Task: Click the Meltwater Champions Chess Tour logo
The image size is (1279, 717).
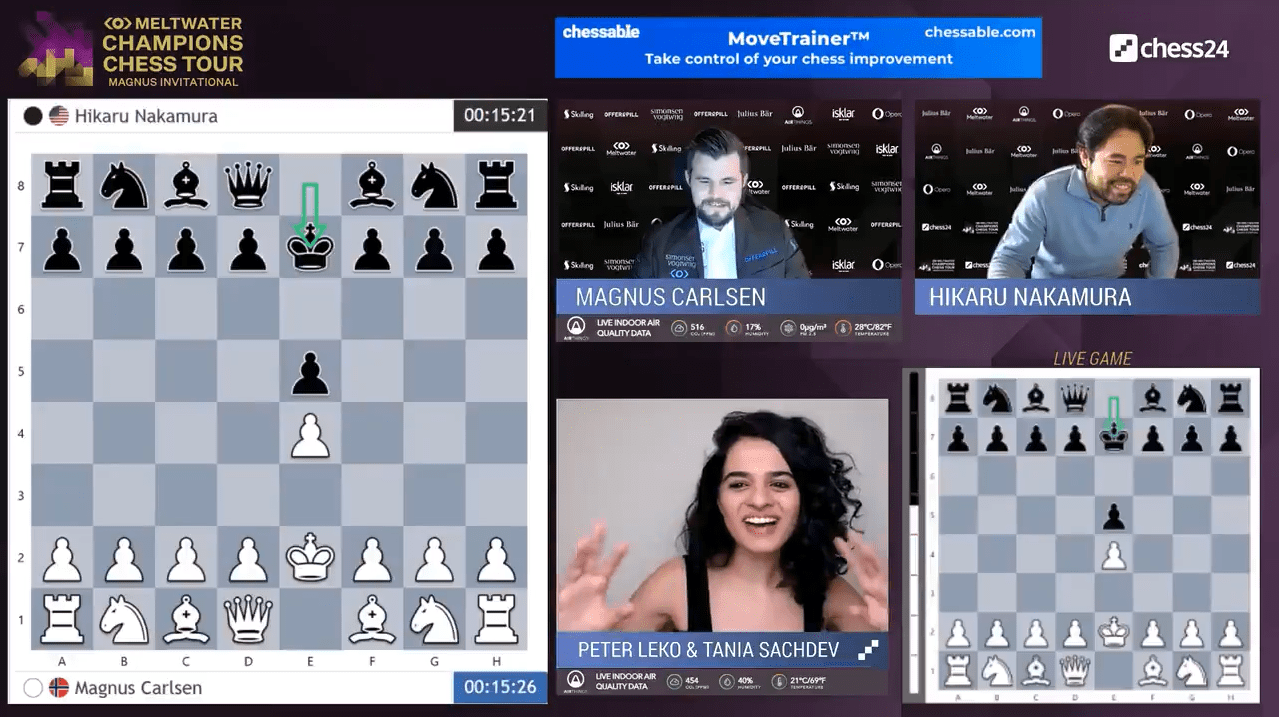Action: click(x=132, y=47)
